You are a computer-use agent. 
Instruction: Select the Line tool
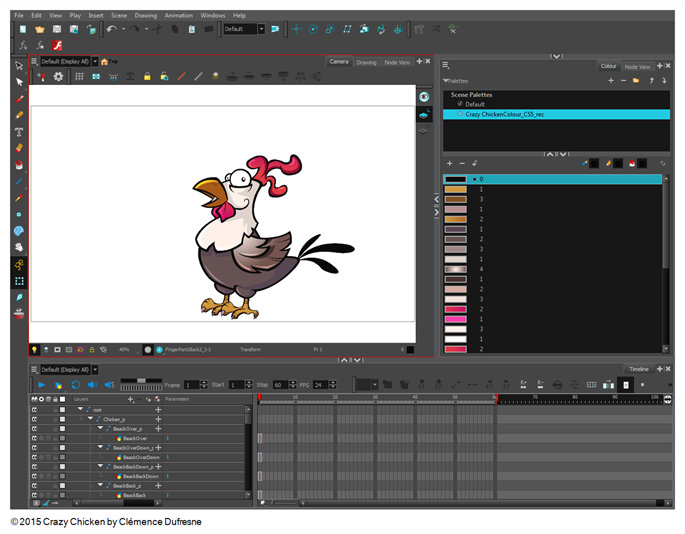19,181
